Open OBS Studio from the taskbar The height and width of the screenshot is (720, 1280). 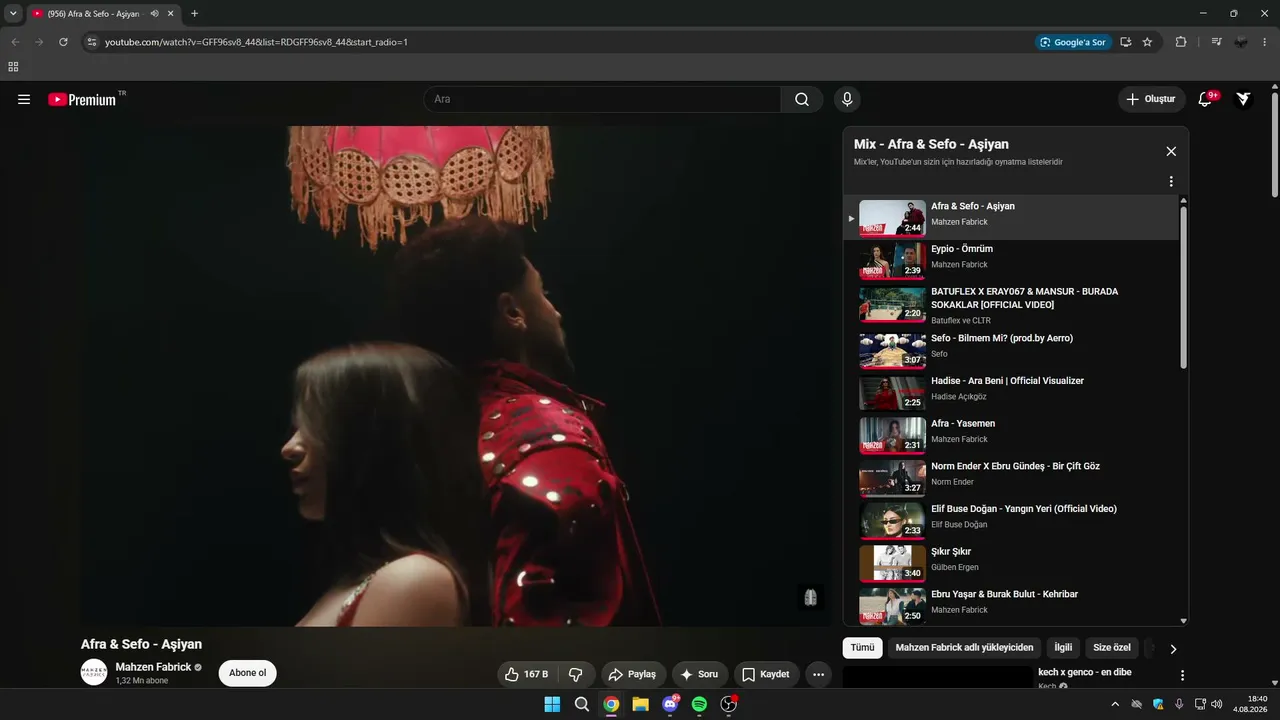coord(729,704)
